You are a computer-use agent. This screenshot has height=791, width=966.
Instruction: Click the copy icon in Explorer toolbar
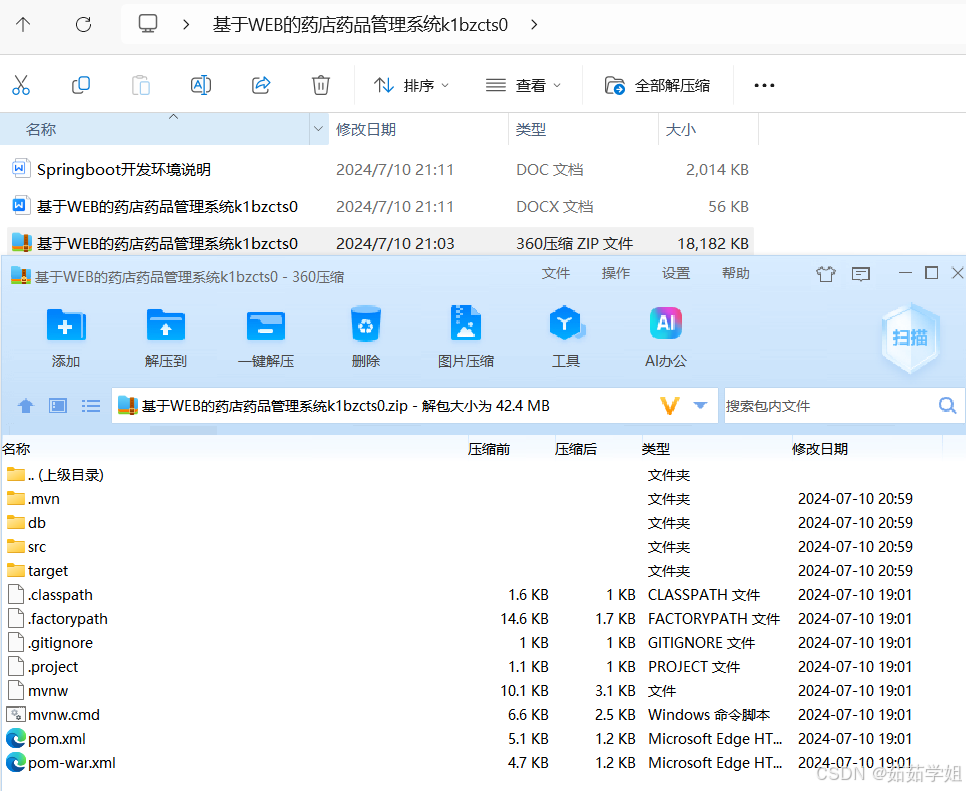coord(80,85)
